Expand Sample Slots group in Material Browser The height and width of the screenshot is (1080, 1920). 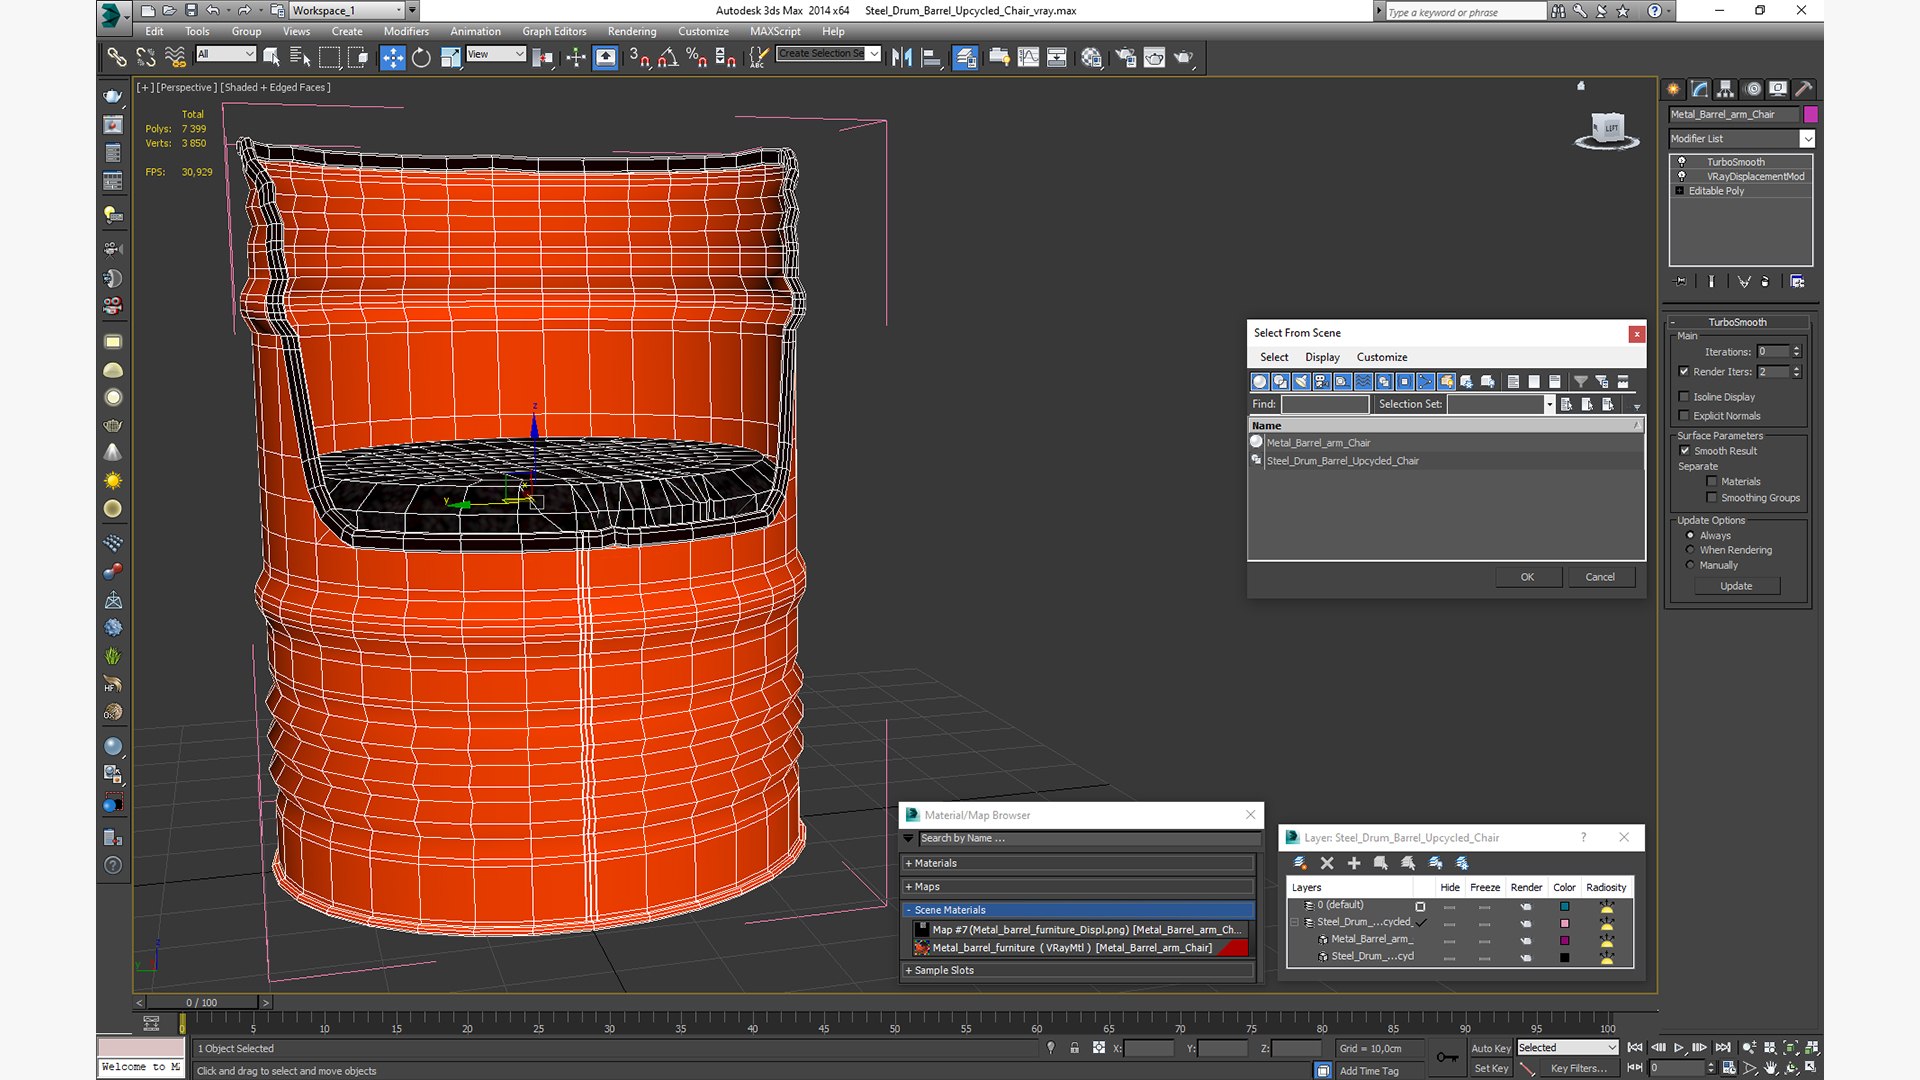(x=1078, y=970)
